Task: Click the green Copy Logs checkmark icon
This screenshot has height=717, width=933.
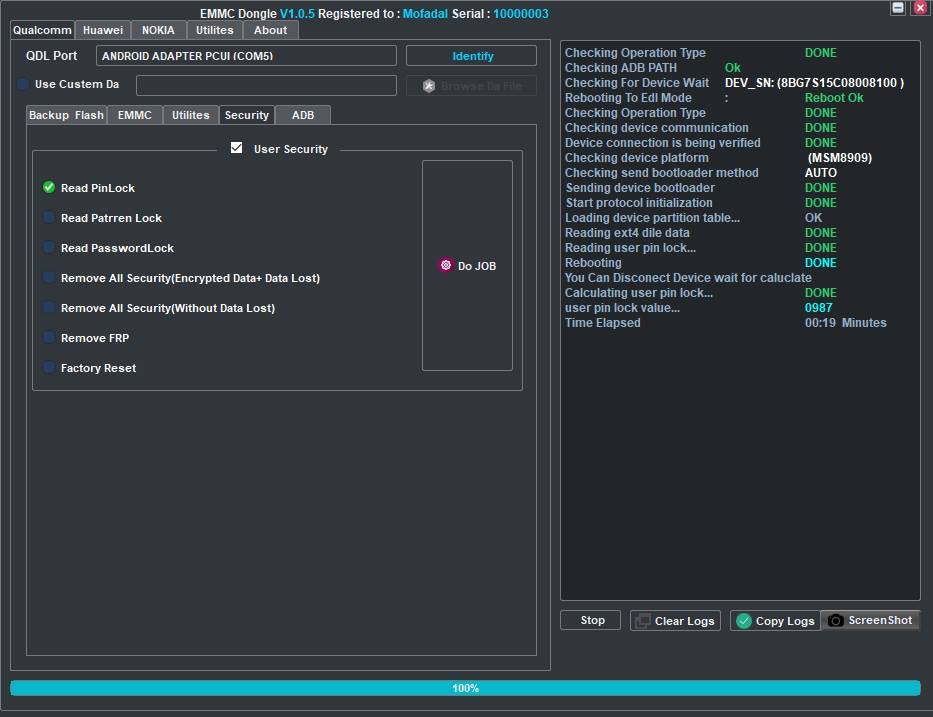Action: pyautogui.click(x=744, y=621)
